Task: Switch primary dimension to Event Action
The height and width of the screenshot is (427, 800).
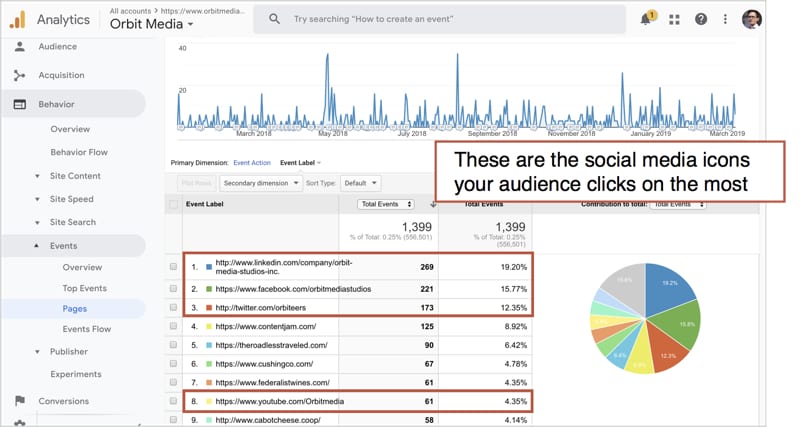Action: pyautogui.click(x=252, y=163)
